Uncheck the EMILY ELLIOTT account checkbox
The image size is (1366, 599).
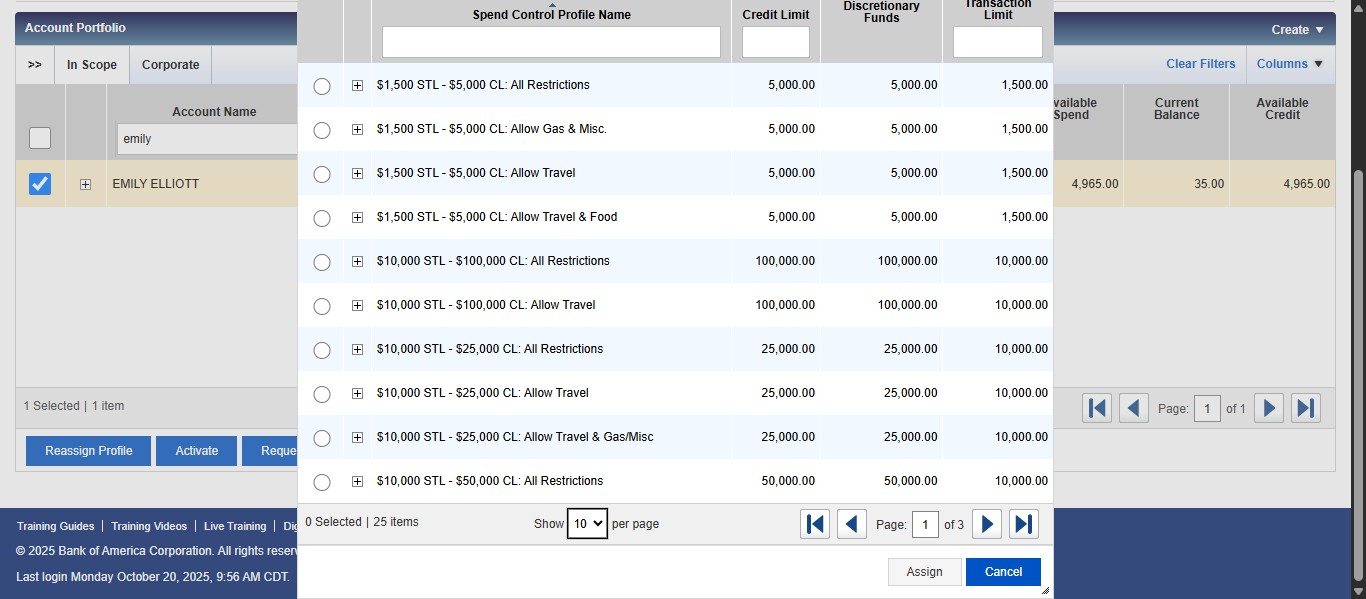point(40,184)
